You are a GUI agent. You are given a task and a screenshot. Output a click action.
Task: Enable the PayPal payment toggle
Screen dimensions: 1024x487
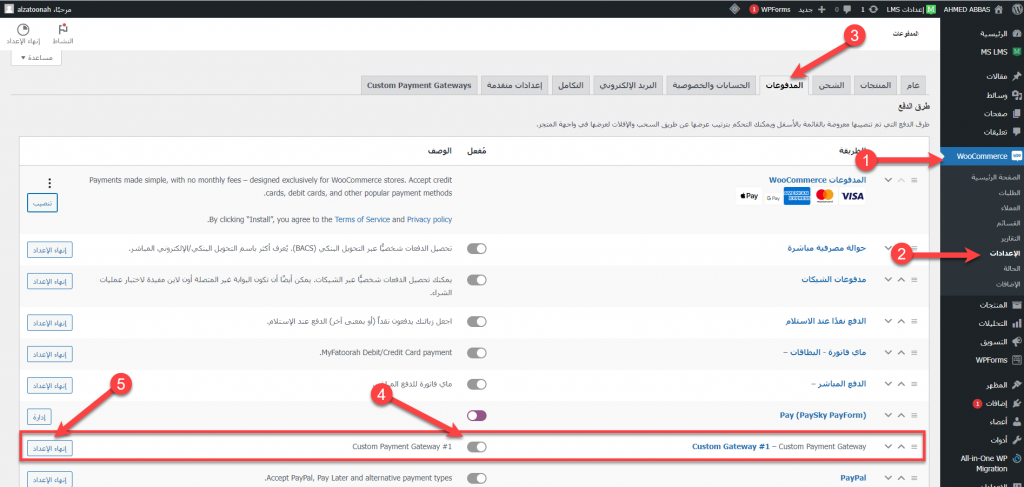pyautogui.click(x=477, y=478)
